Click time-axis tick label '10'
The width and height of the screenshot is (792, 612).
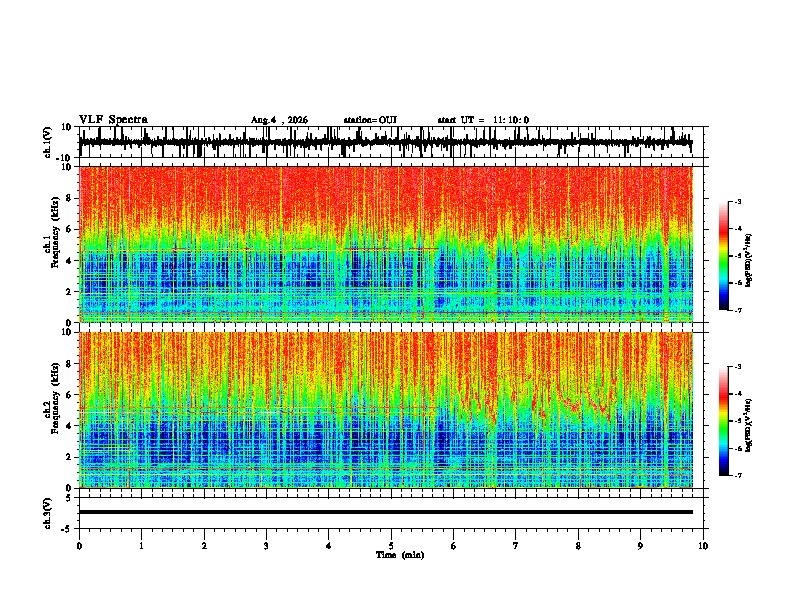(703, 546)
